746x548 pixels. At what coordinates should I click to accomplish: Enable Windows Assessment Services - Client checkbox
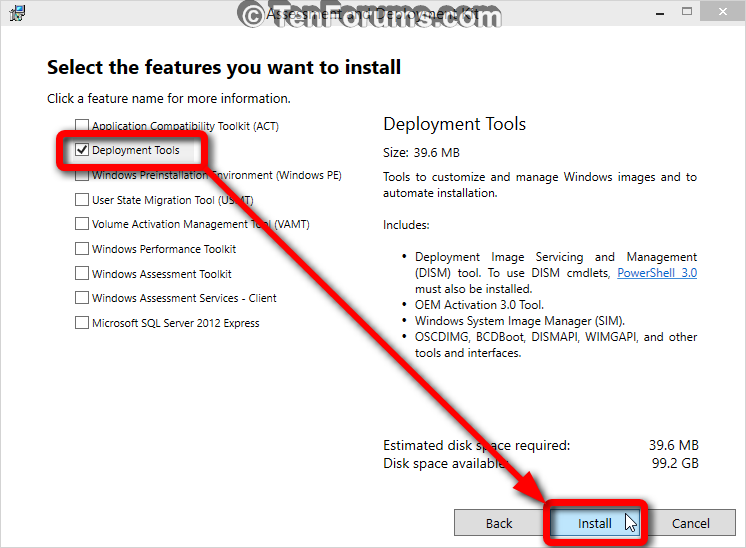pyautogui.click(x=82, y=298)
